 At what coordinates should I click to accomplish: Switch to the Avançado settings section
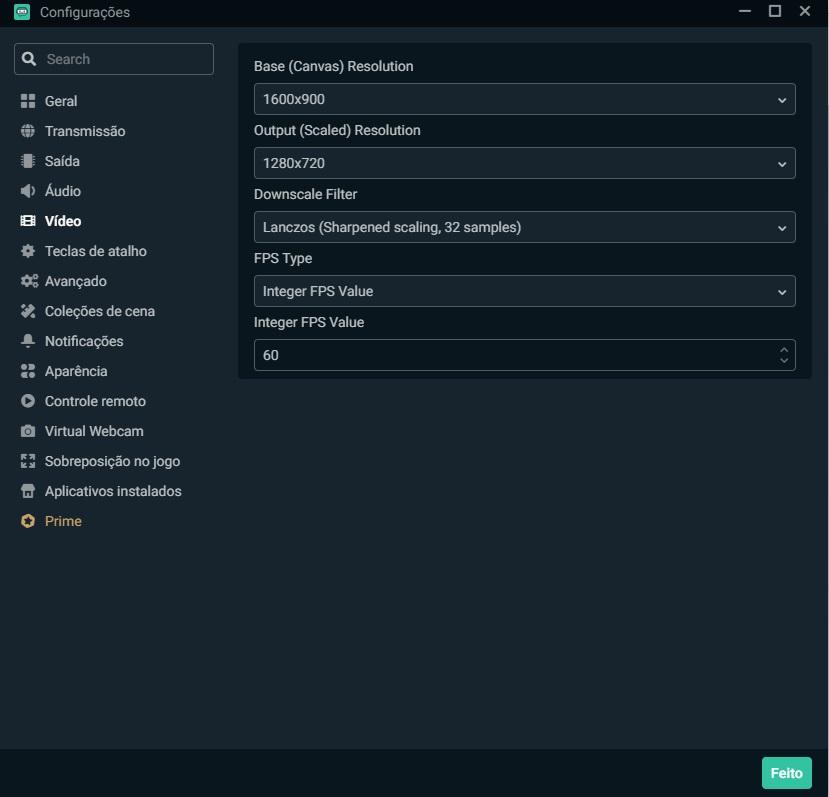[76, 281]
